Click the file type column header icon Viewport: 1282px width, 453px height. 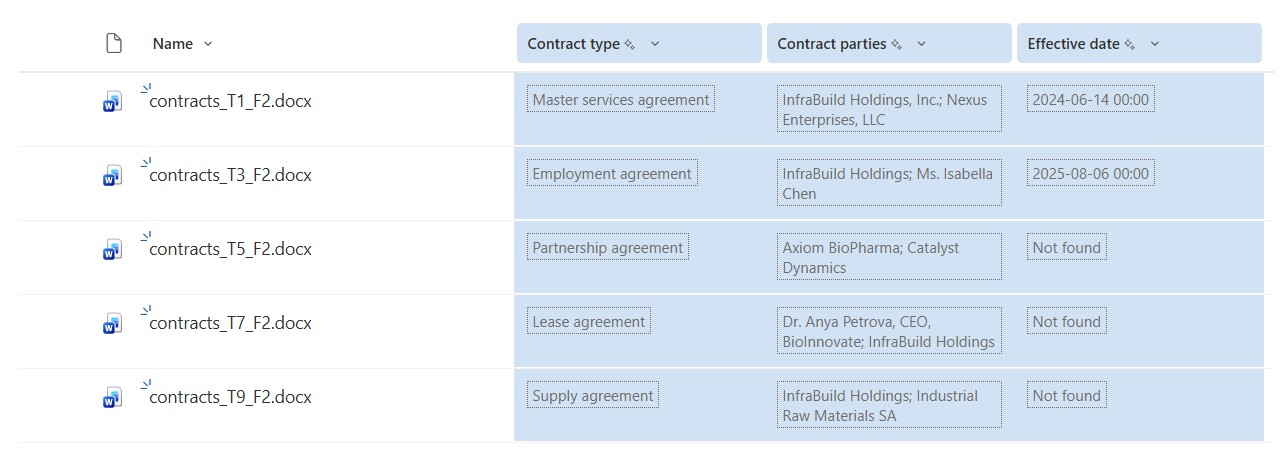click(x=114, y=44)
